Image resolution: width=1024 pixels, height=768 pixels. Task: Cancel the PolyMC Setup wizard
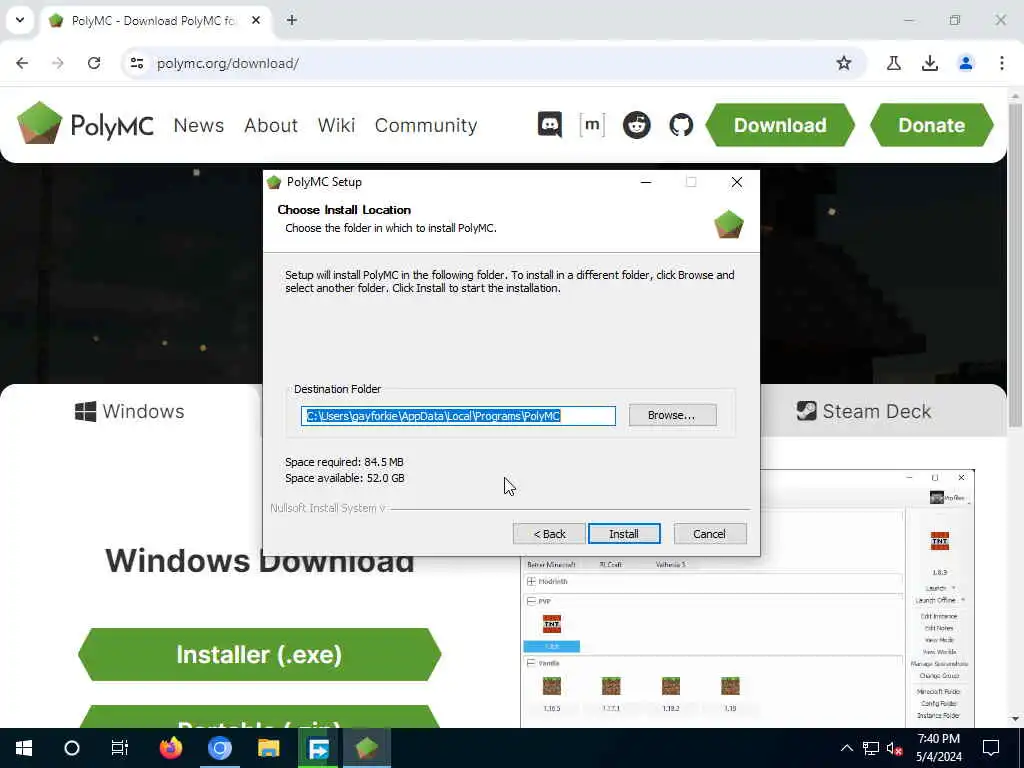[709, 534]
